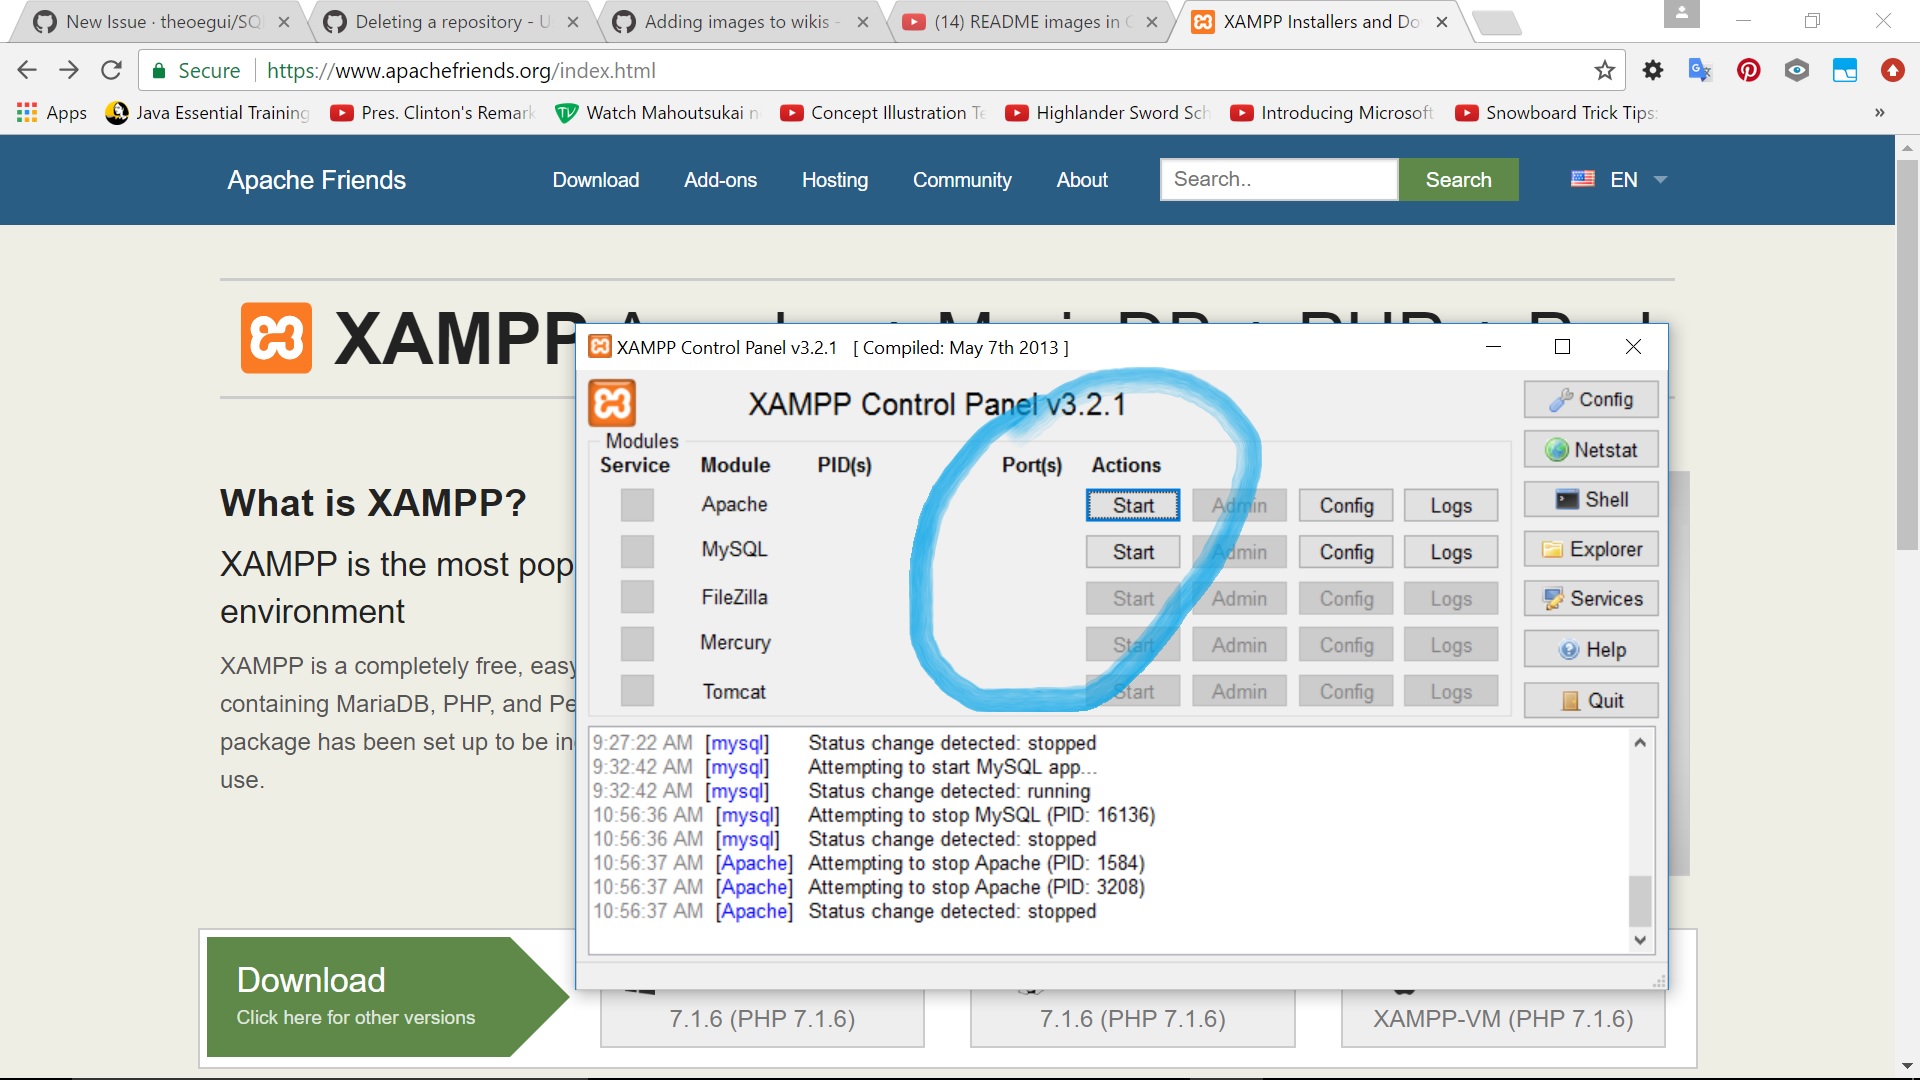Start the Apache module

[1133, 506]
